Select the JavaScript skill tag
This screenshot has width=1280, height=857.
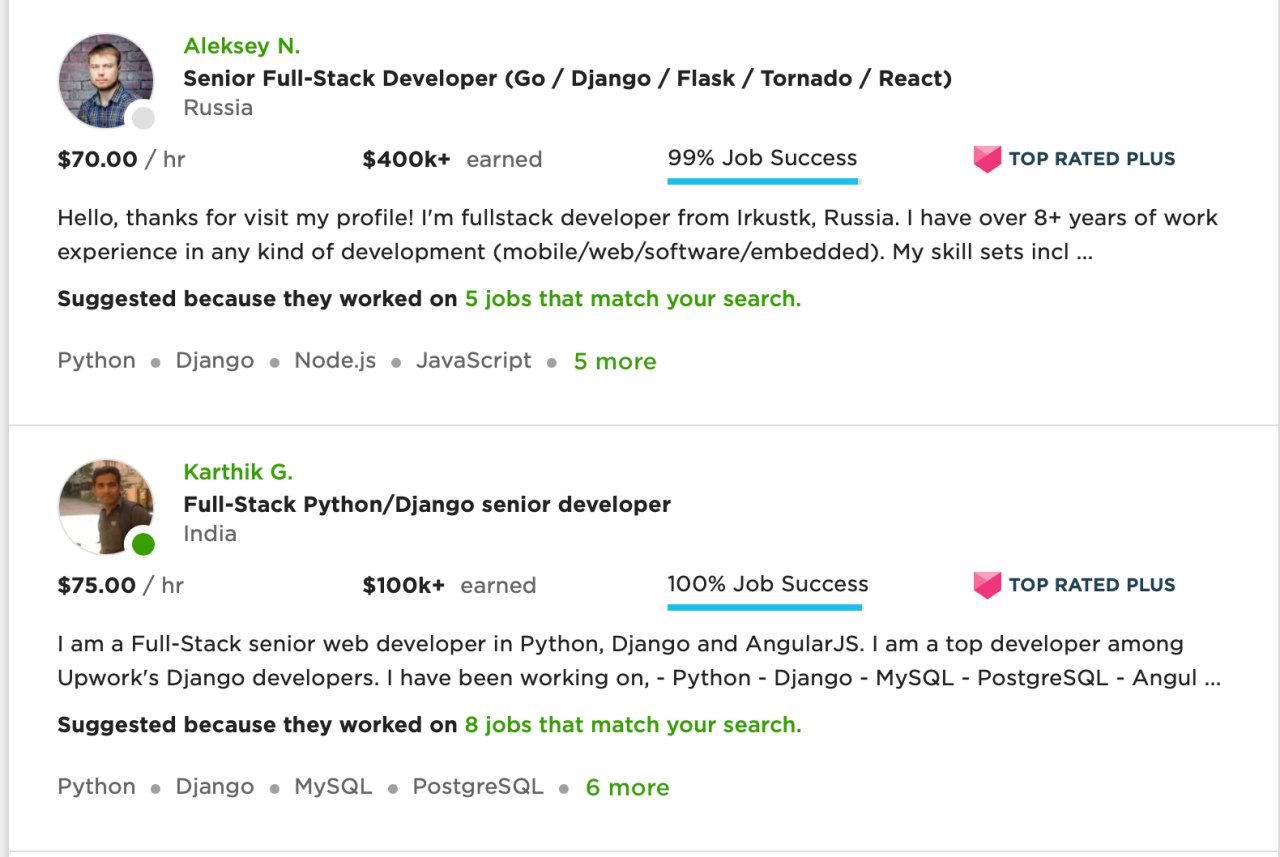[474, 361]
